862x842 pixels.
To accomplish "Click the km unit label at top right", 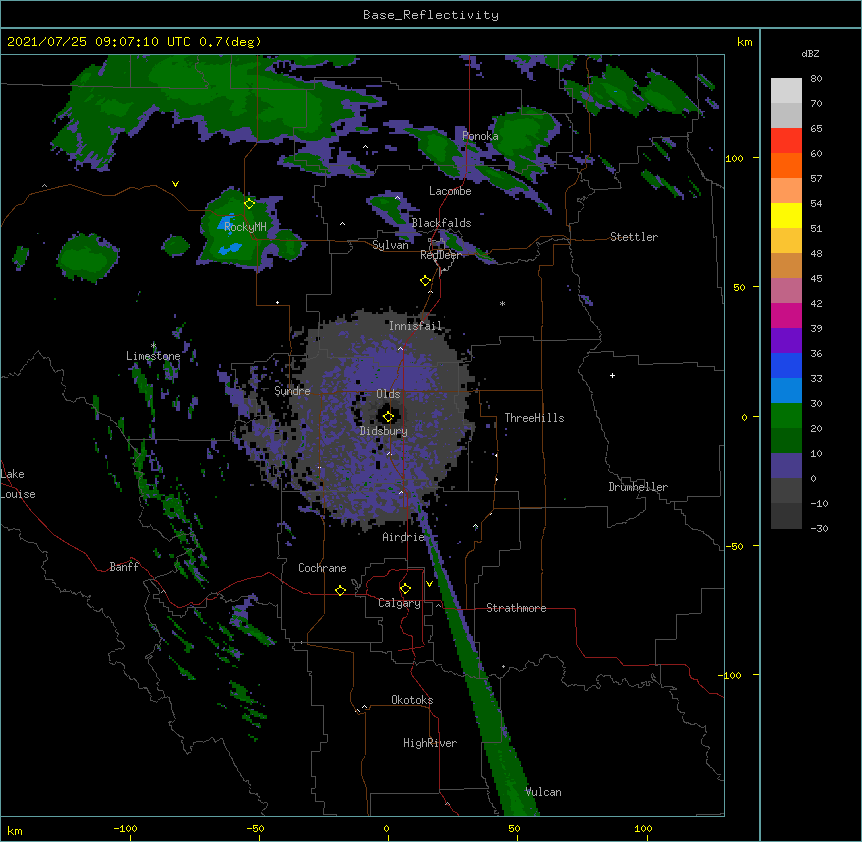I will [x=744, y=42].
